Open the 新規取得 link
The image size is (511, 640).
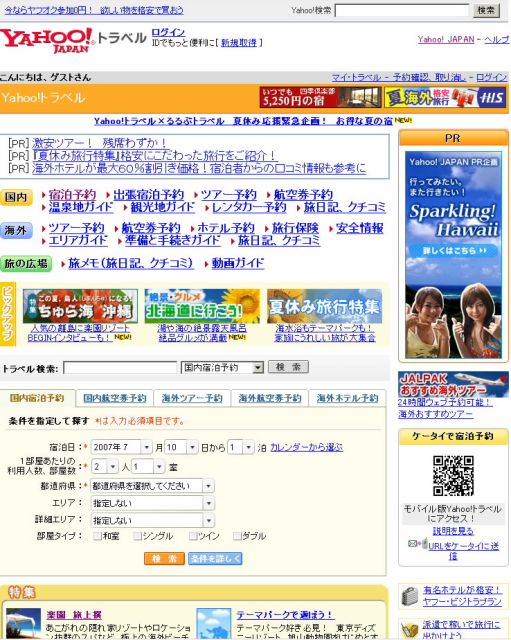tap(239, 42)
